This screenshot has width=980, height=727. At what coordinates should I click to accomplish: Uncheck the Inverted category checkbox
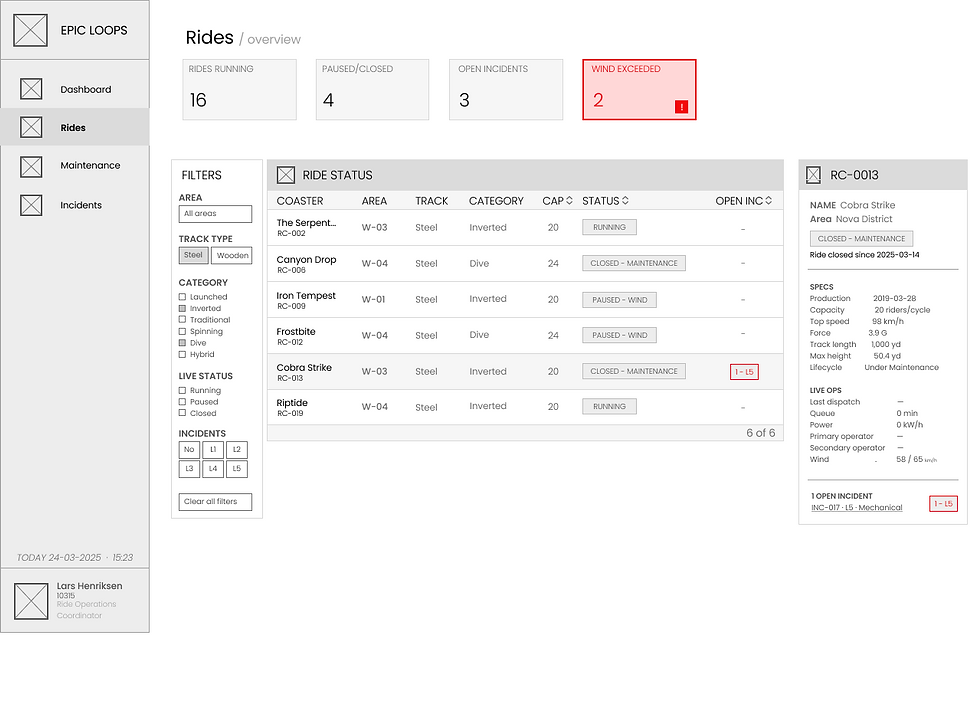182,308
